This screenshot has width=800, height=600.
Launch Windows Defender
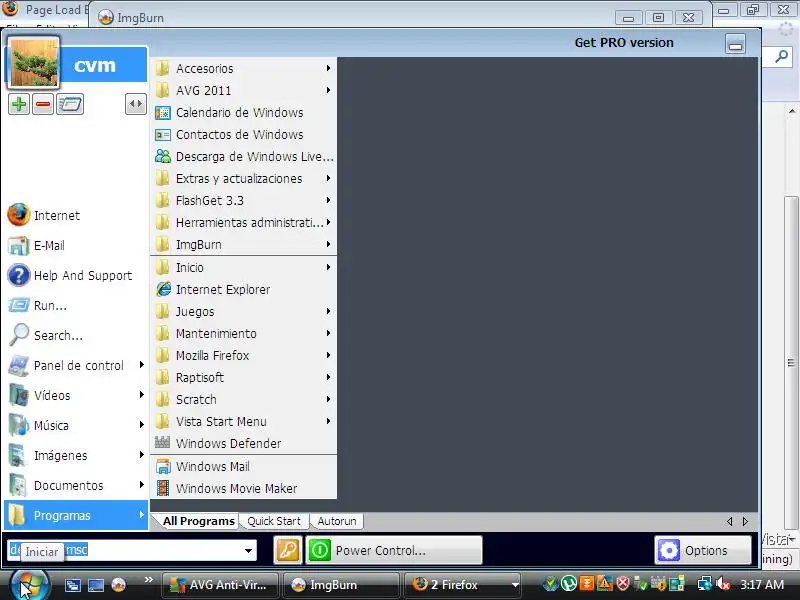pos(243,443)
